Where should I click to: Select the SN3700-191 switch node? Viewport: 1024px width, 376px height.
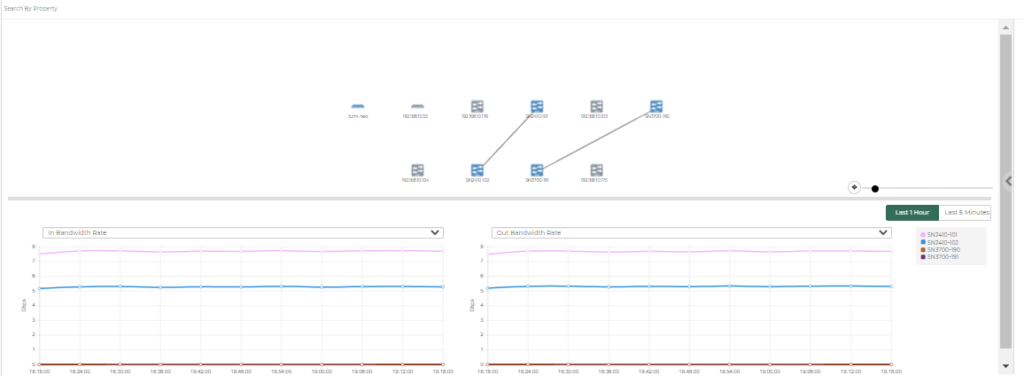tap(537, 170)
